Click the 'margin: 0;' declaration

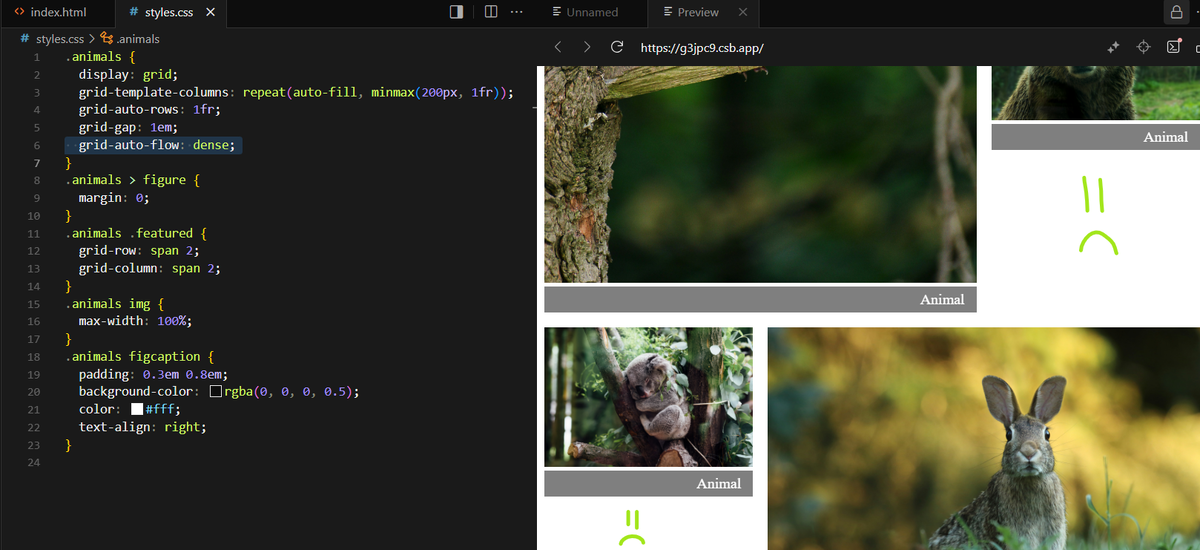(114, 198)
